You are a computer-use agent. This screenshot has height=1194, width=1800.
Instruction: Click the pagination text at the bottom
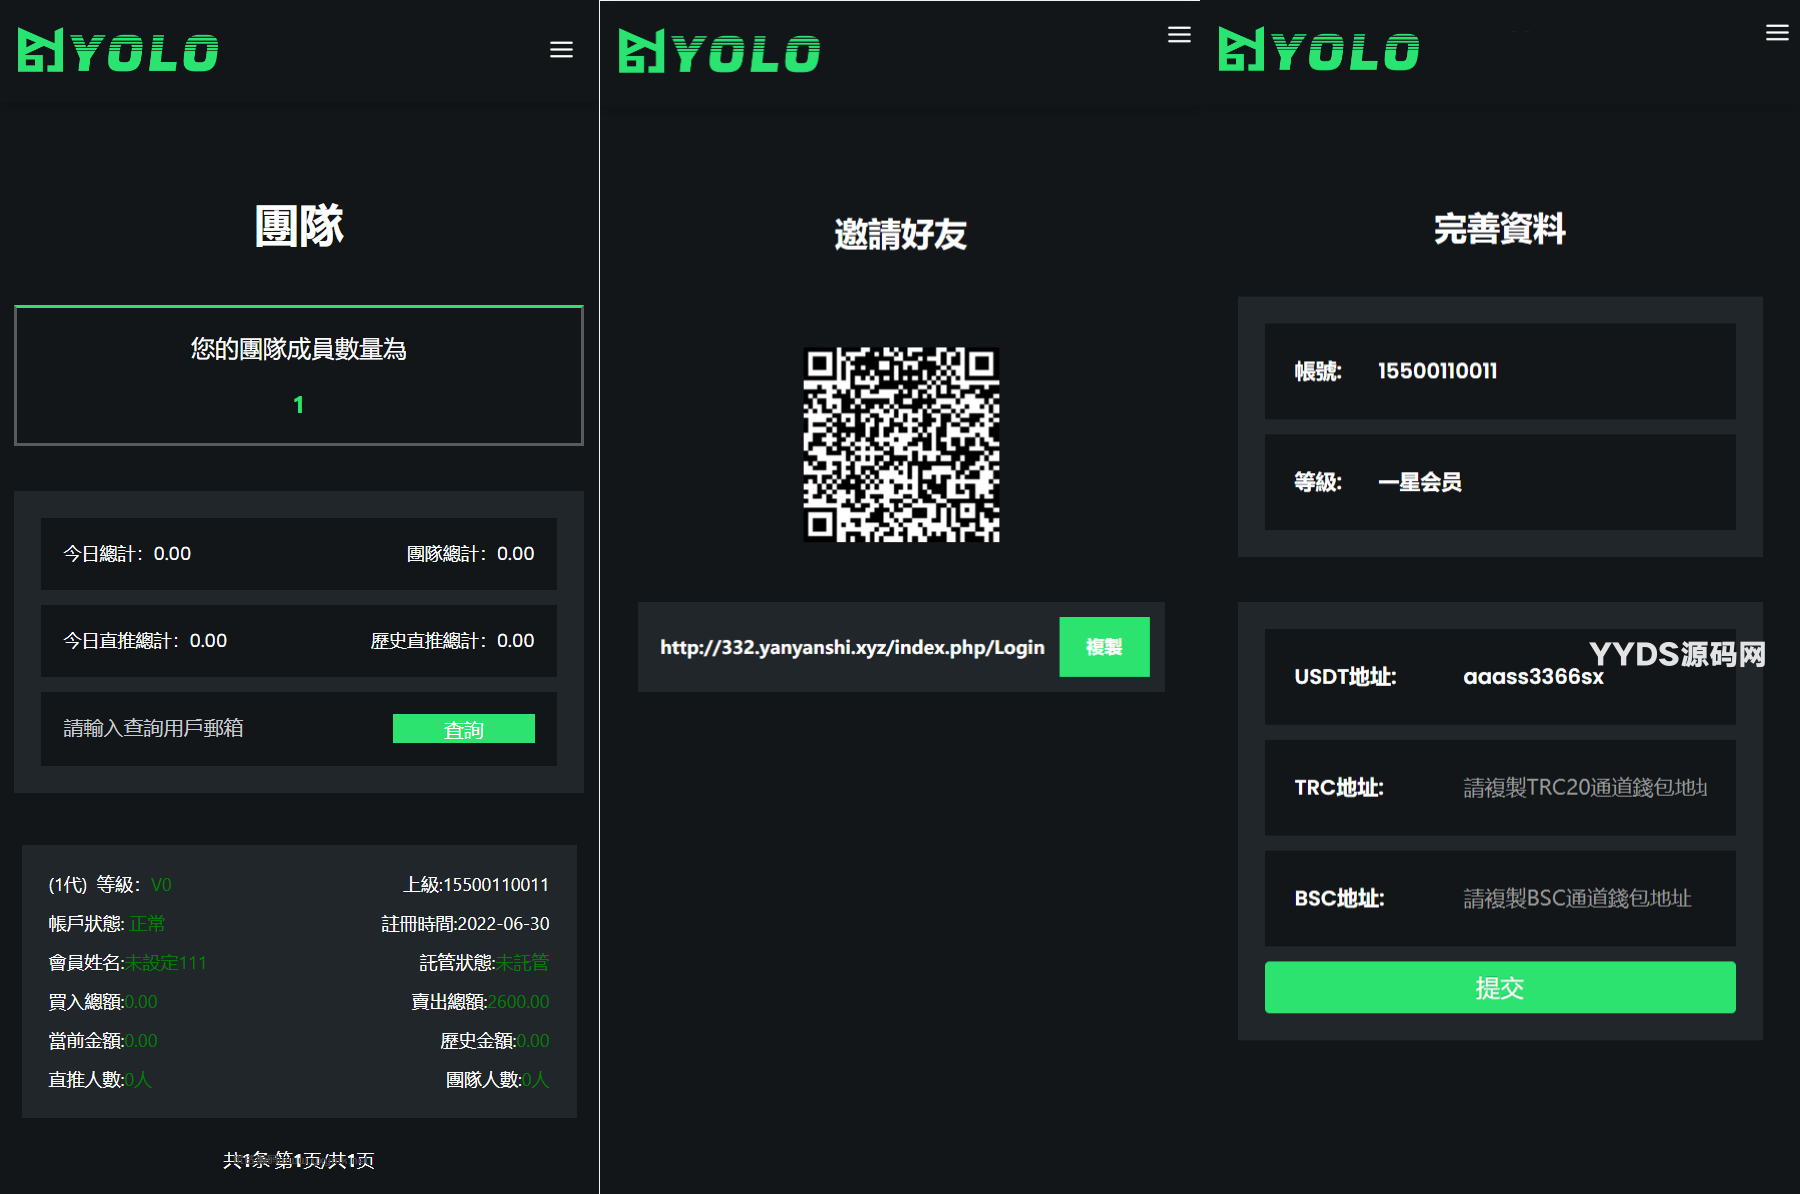click(x=298, y=1160)
